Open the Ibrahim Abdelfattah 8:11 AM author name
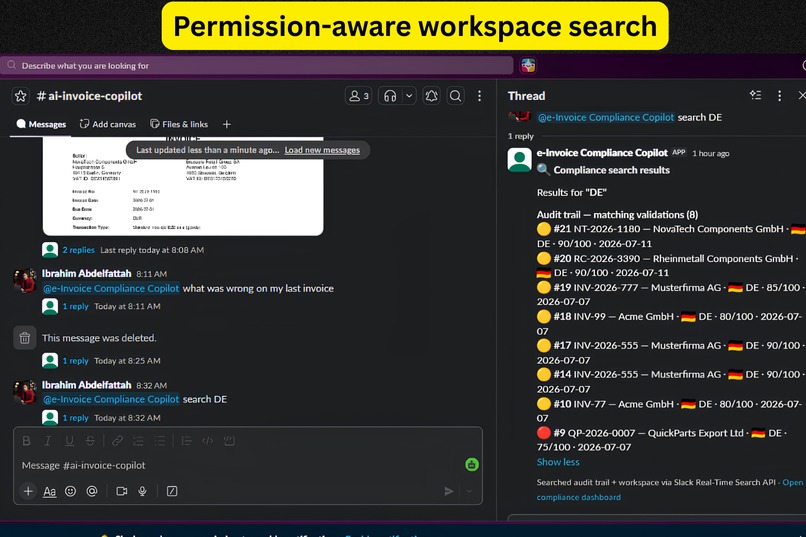This screenshot has height=537, width=806. [86, 273]
